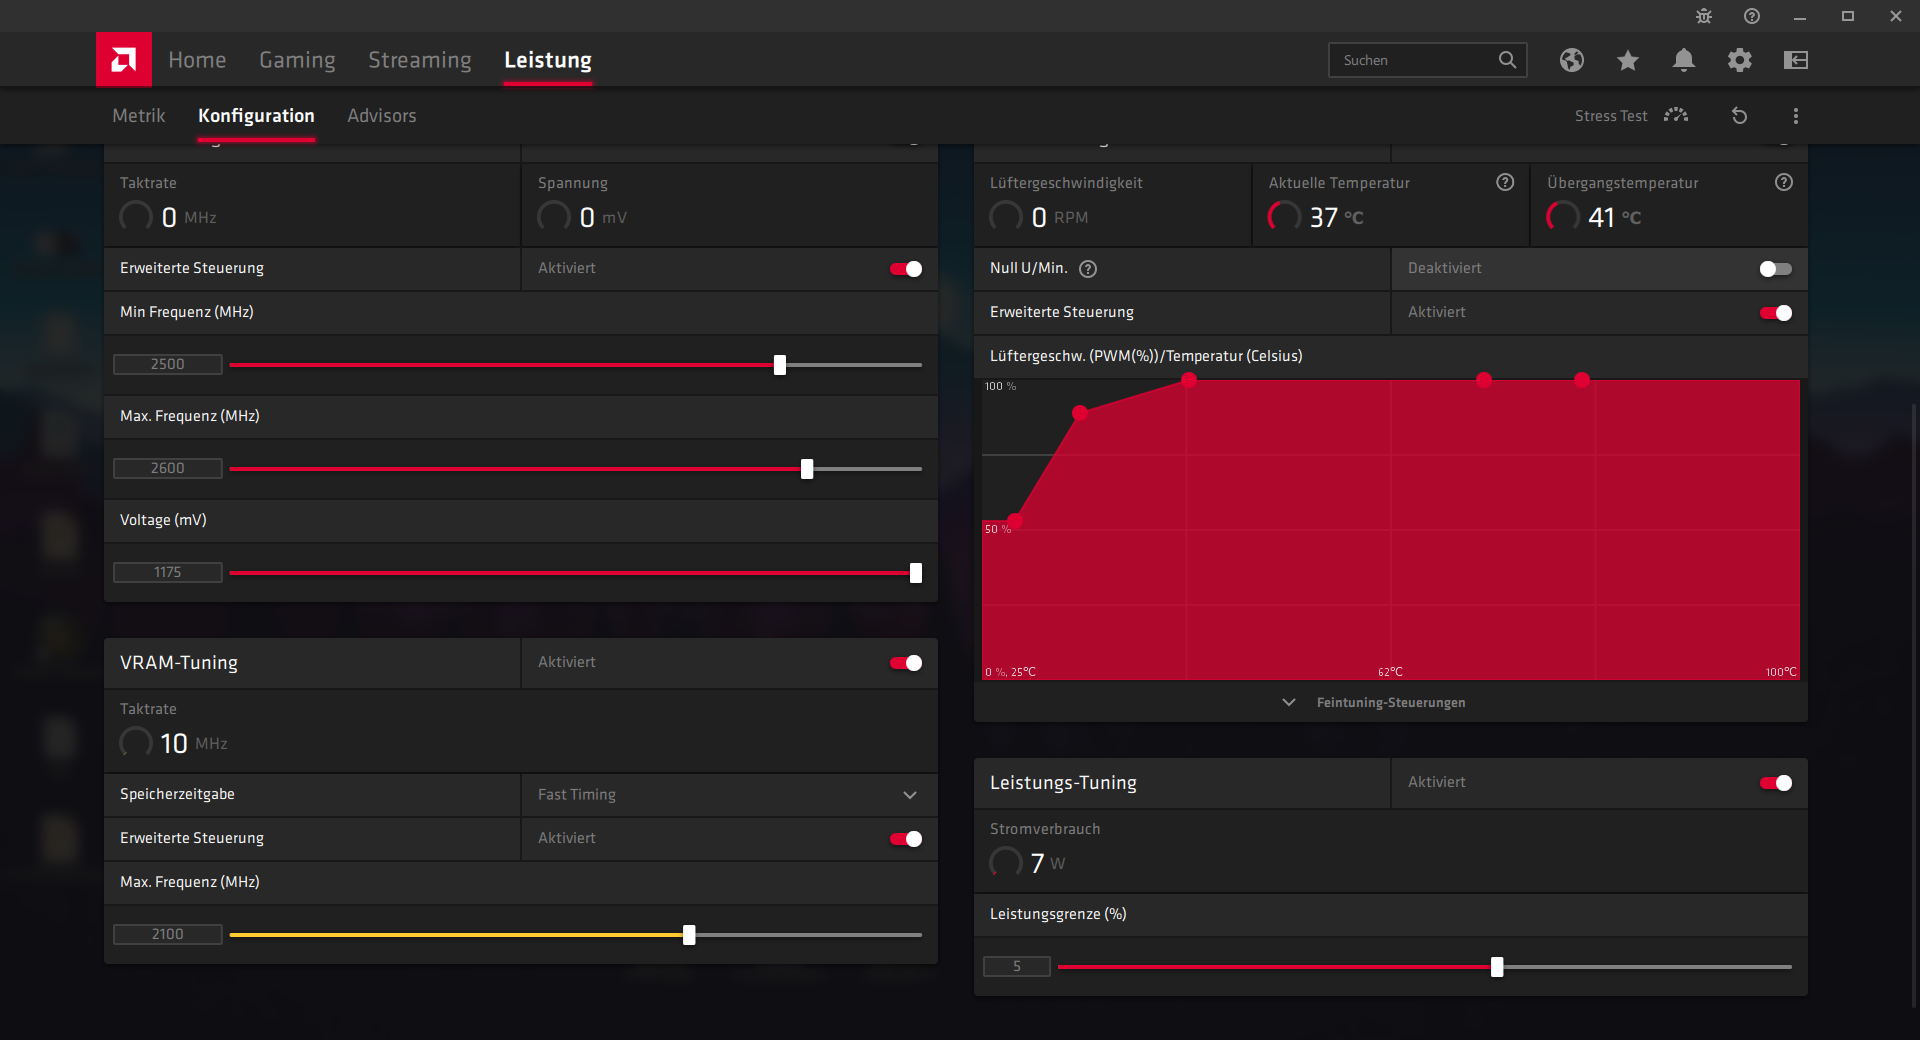This screenshot has height=1040, width=1920.
Task: Click the search magnifier icon
Action: (1507, 60)
